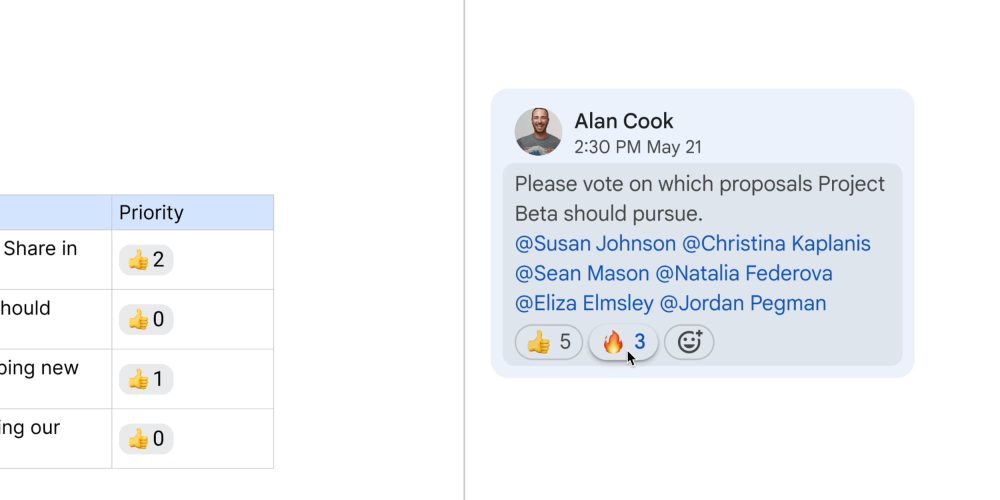Click Alan Cook's profile avatar
Screen dimensions: 1000x500
538,132
